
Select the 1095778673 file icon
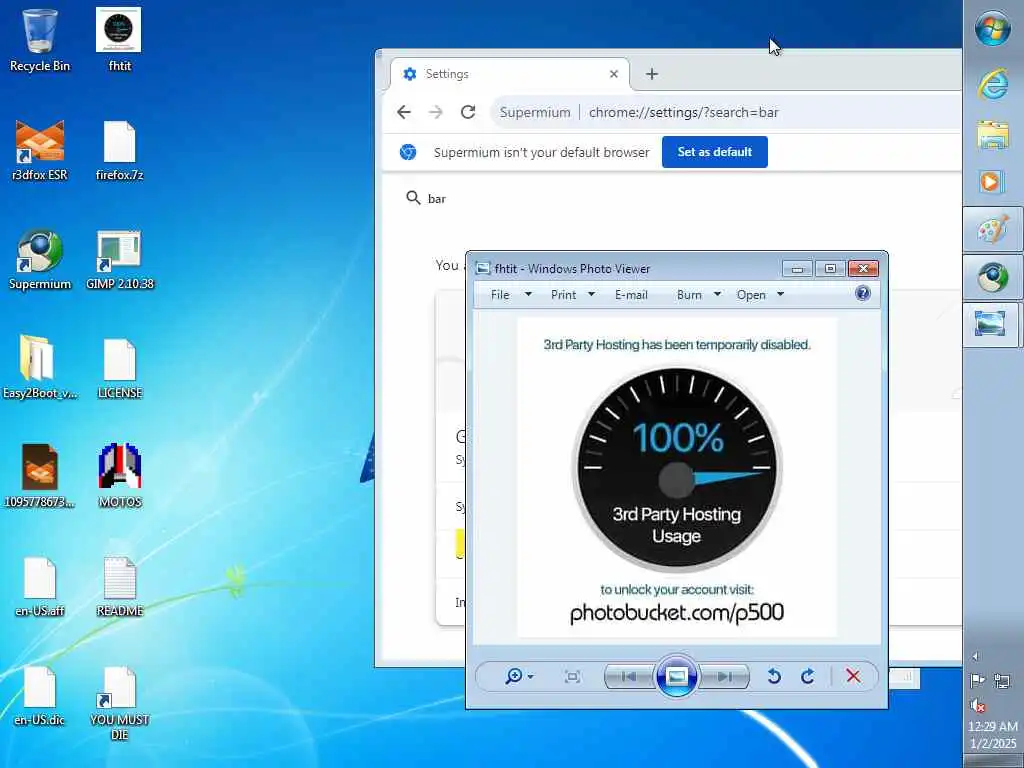click(40, 476)
